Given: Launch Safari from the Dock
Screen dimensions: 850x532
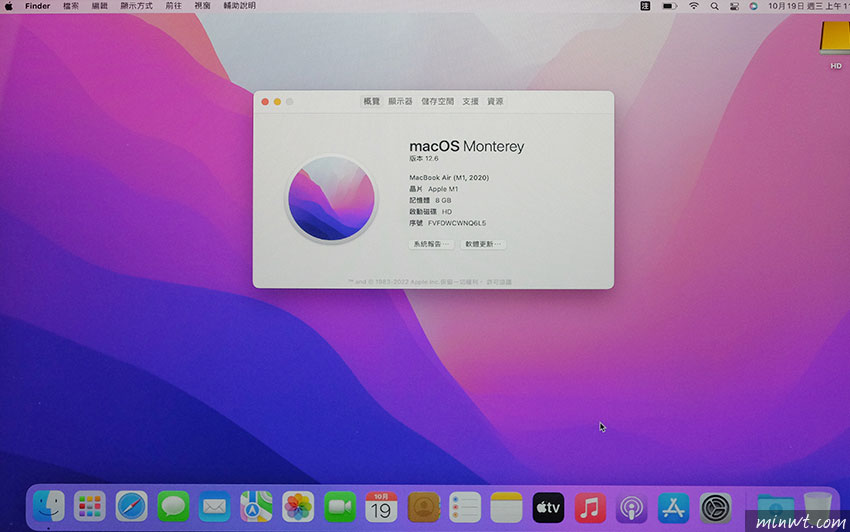Looking at the screenshot, I should tap(131, 507).
